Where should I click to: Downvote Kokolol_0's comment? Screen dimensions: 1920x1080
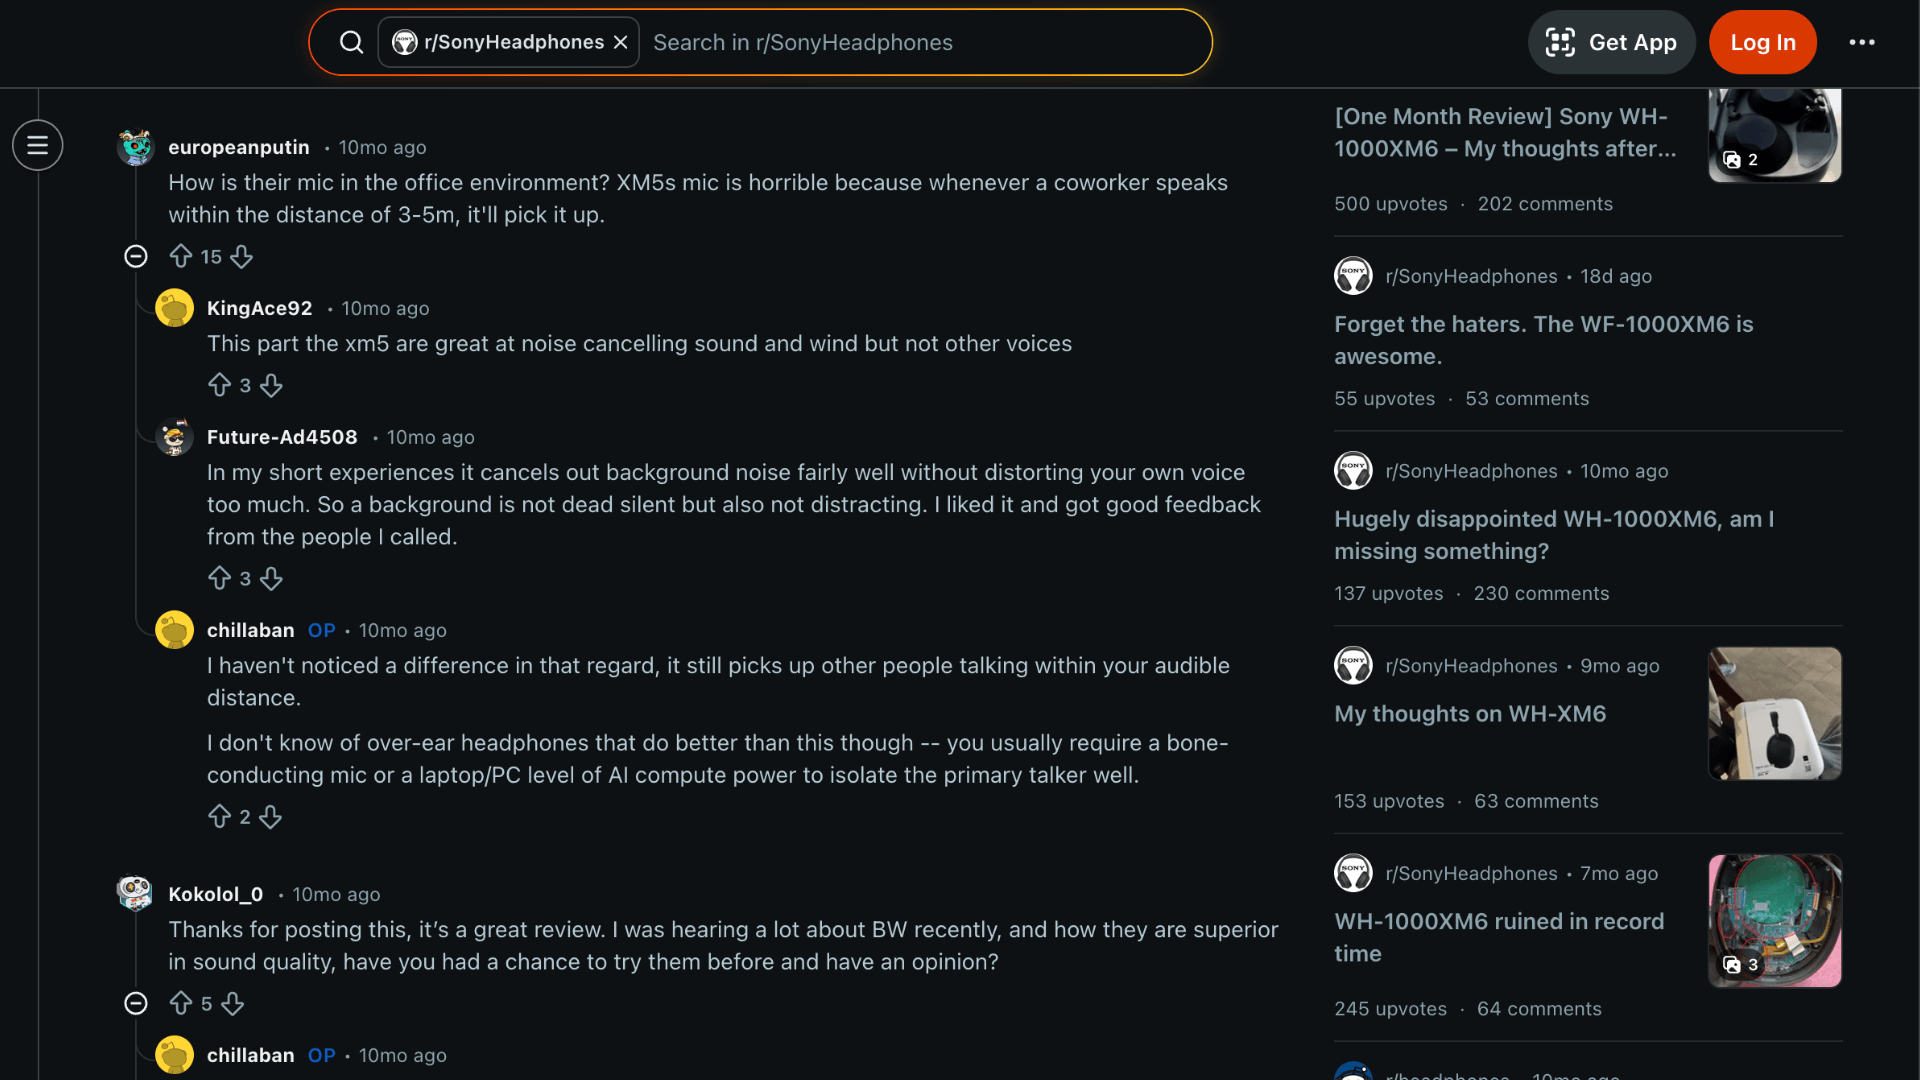233,1003
